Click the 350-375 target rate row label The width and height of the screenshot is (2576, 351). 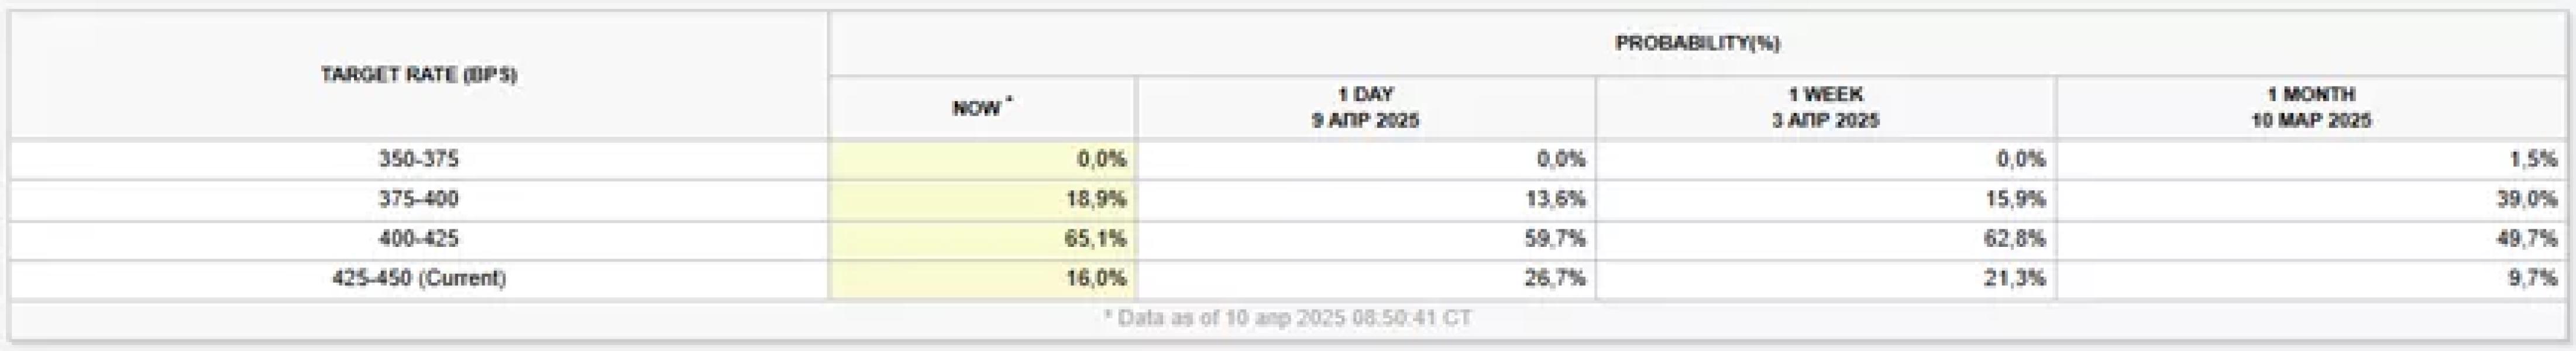pos(419,160)
